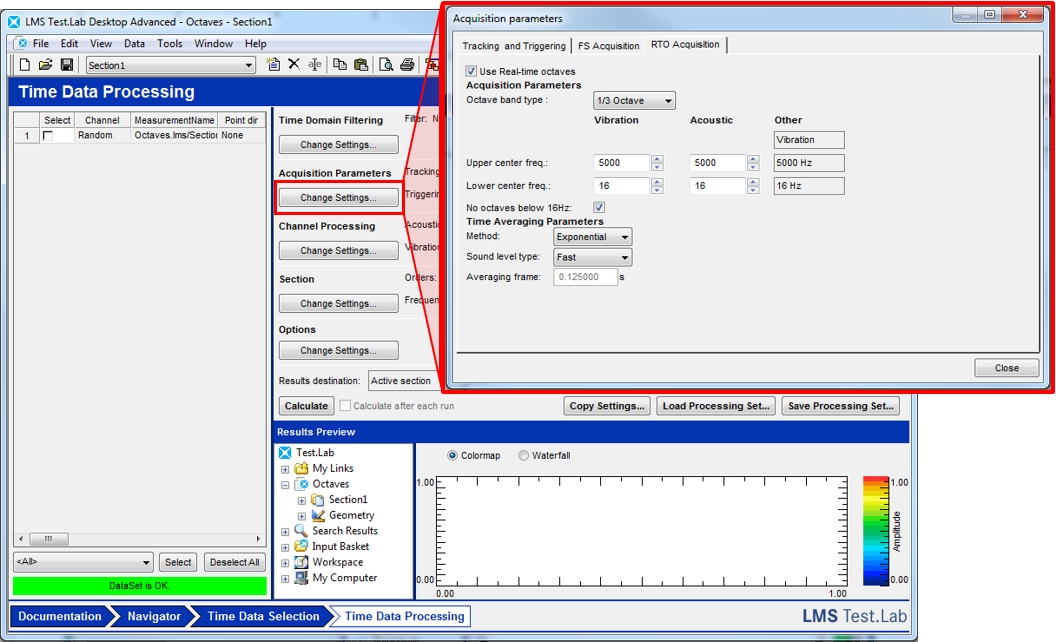Click the New project toolbar icon

pos(25,65)
